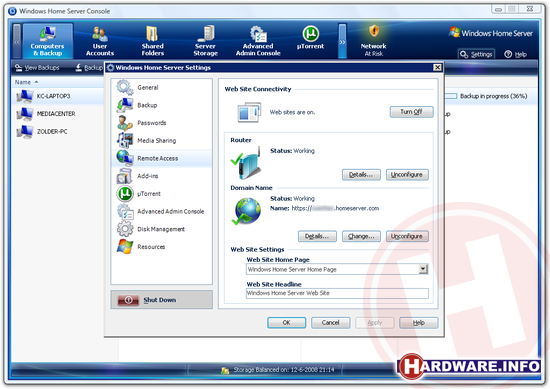Open the Settings menu in top bar
The height and width of the screenshot is (389, 550).
coord(476,54)
